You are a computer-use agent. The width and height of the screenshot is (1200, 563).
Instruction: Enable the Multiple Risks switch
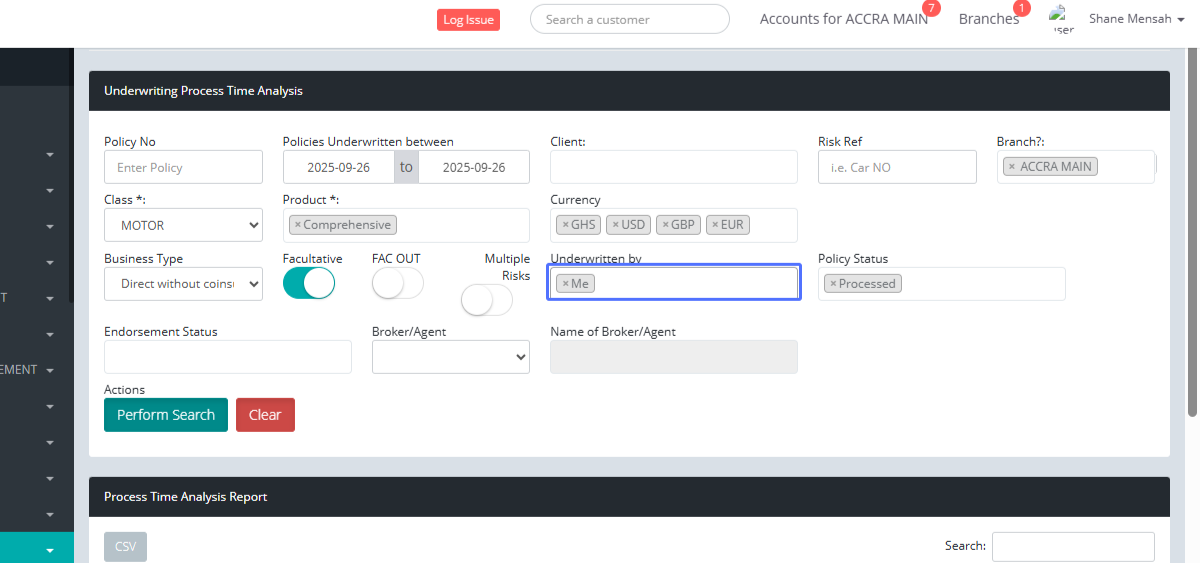click(486, 300)
